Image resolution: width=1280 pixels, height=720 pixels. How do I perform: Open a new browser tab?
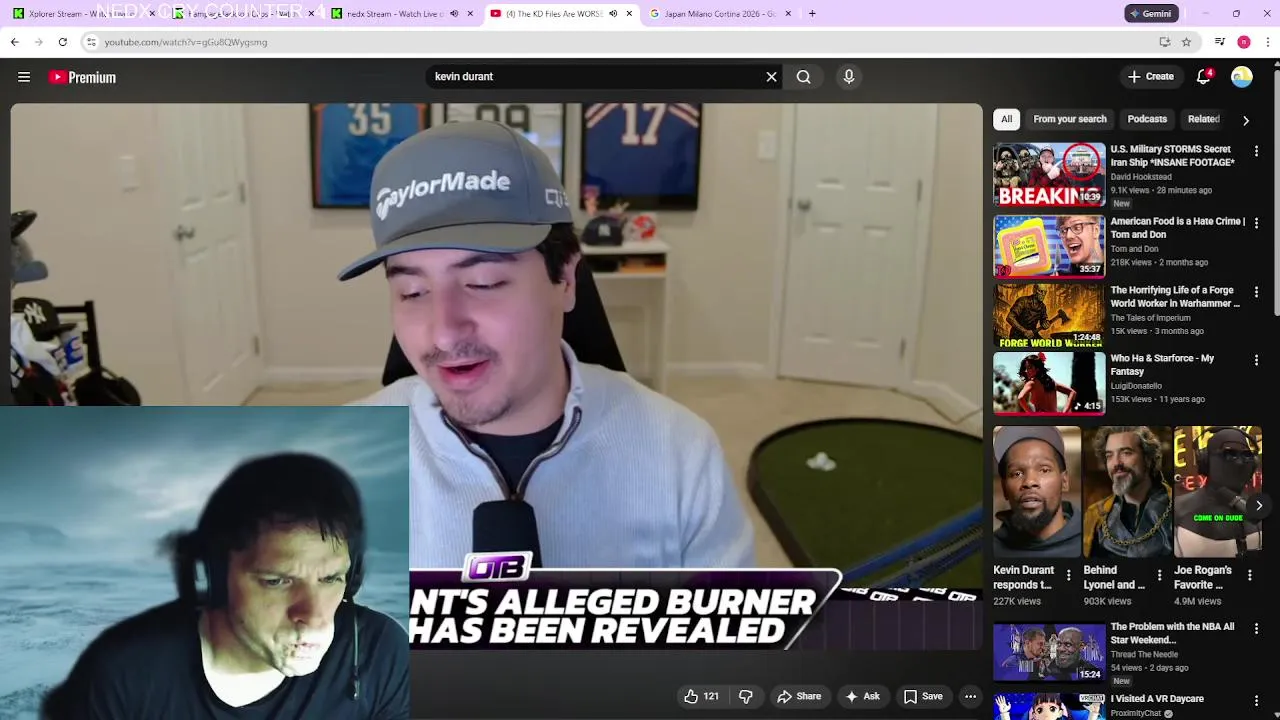click(812, 14)
